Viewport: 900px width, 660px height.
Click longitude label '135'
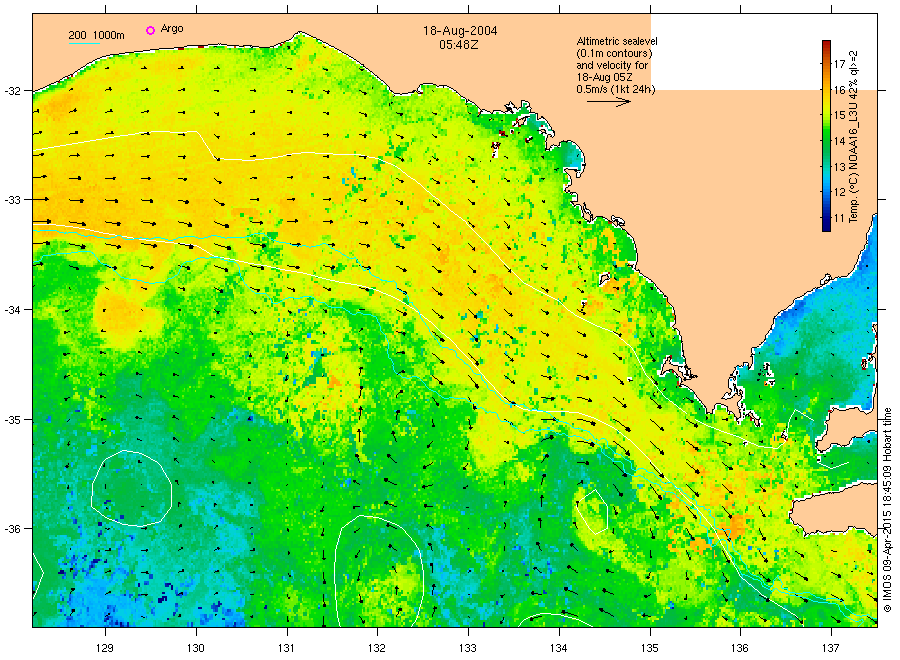[x=650, y=648]
